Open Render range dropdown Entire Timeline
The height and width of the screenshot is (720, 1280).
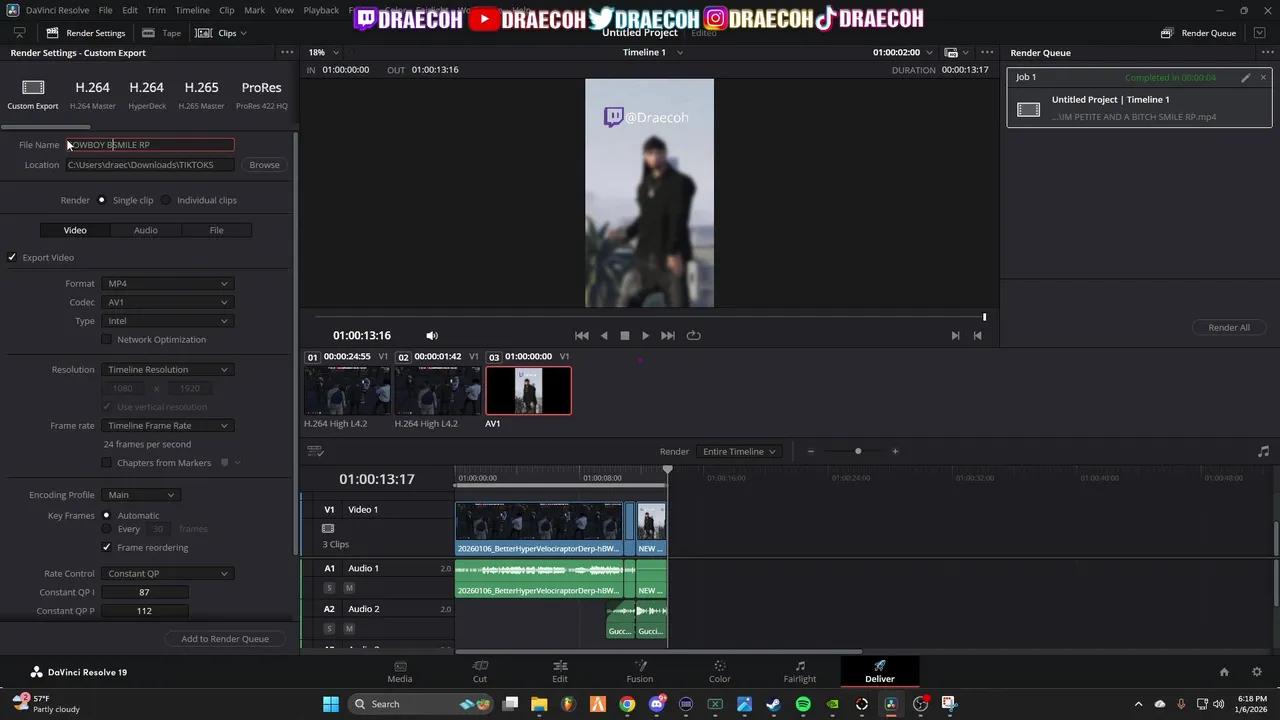[739, 452]
